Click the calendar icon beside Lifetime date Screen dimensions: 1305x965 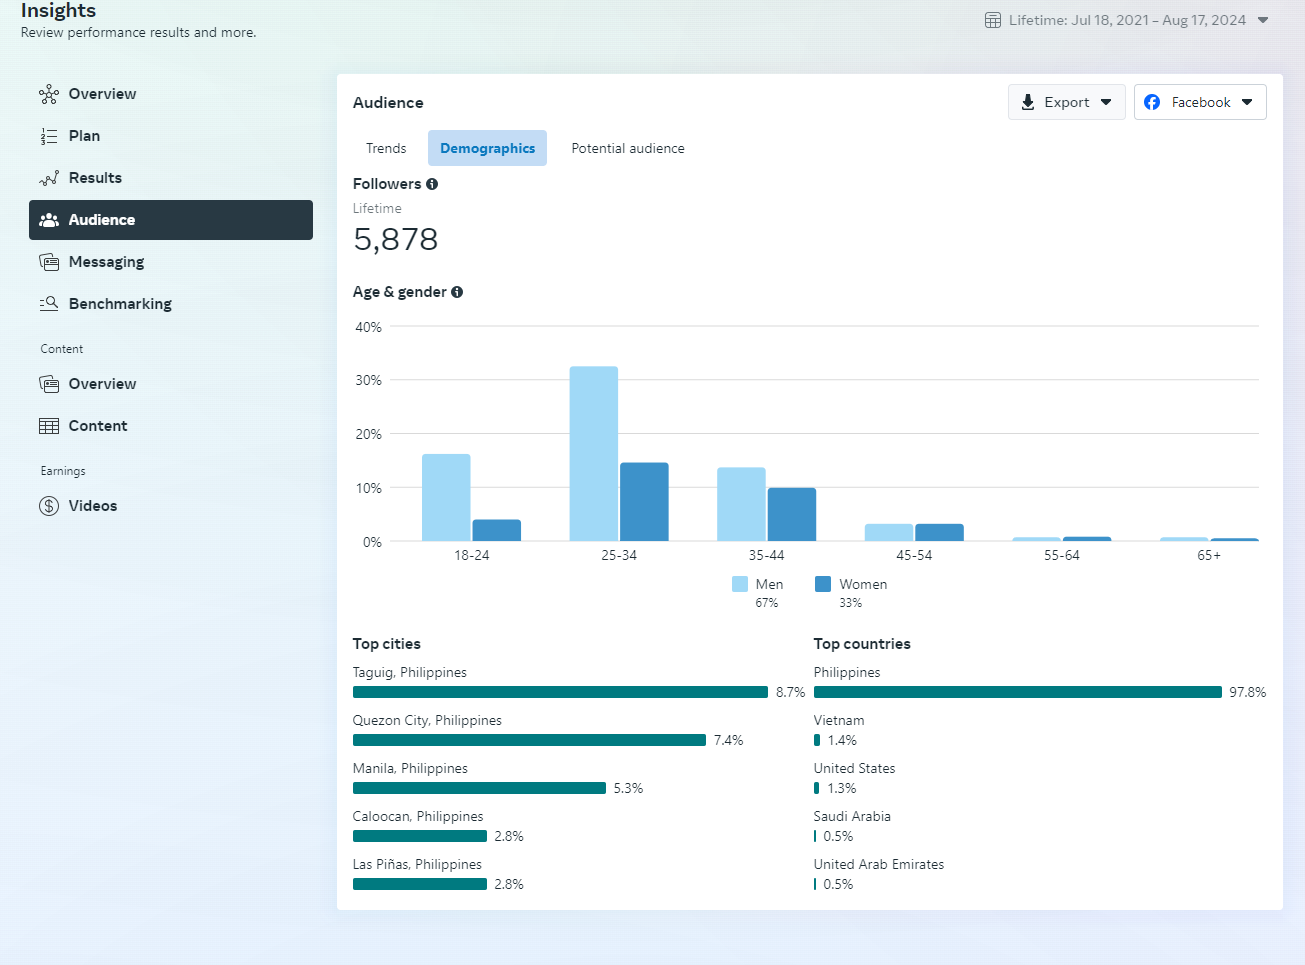(993, 20)
